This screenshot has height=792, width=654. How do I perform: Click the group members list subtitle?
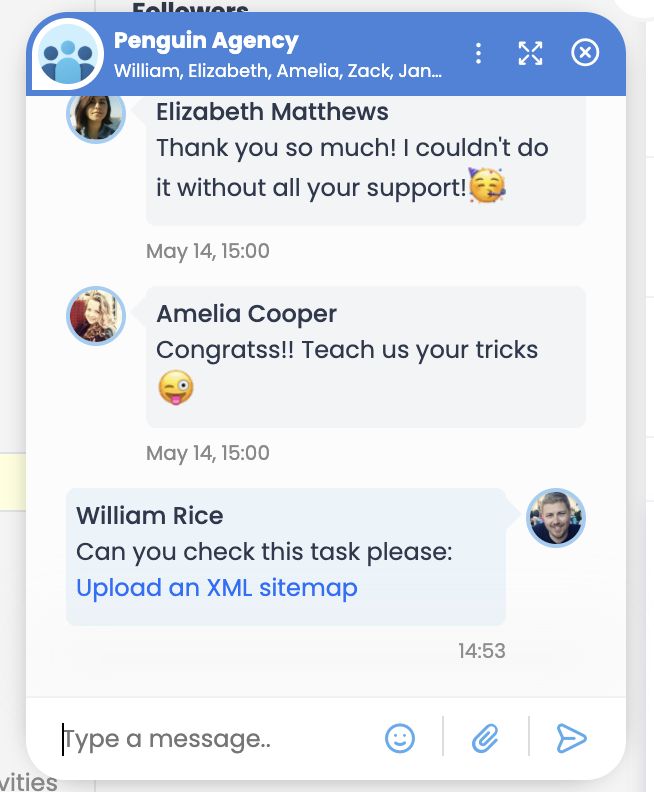tap(278, 71)
